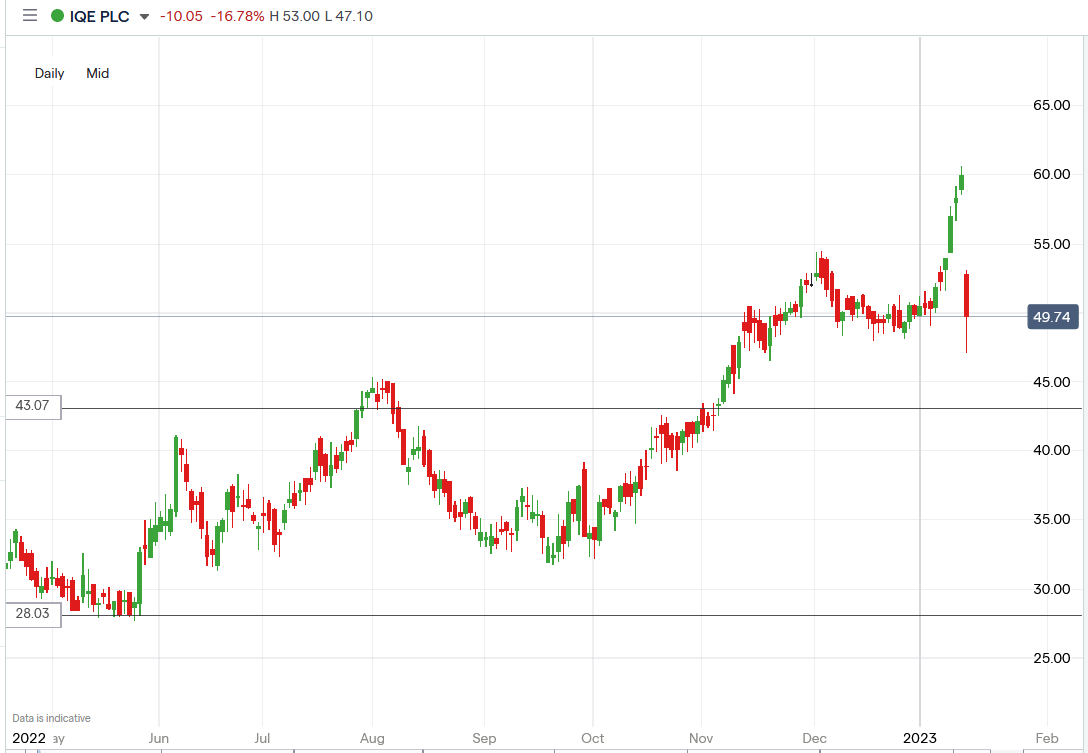This screenshot has width=1088, height=753.
Task: Click the -16.78% percentage change
Action: coord(237,16)
